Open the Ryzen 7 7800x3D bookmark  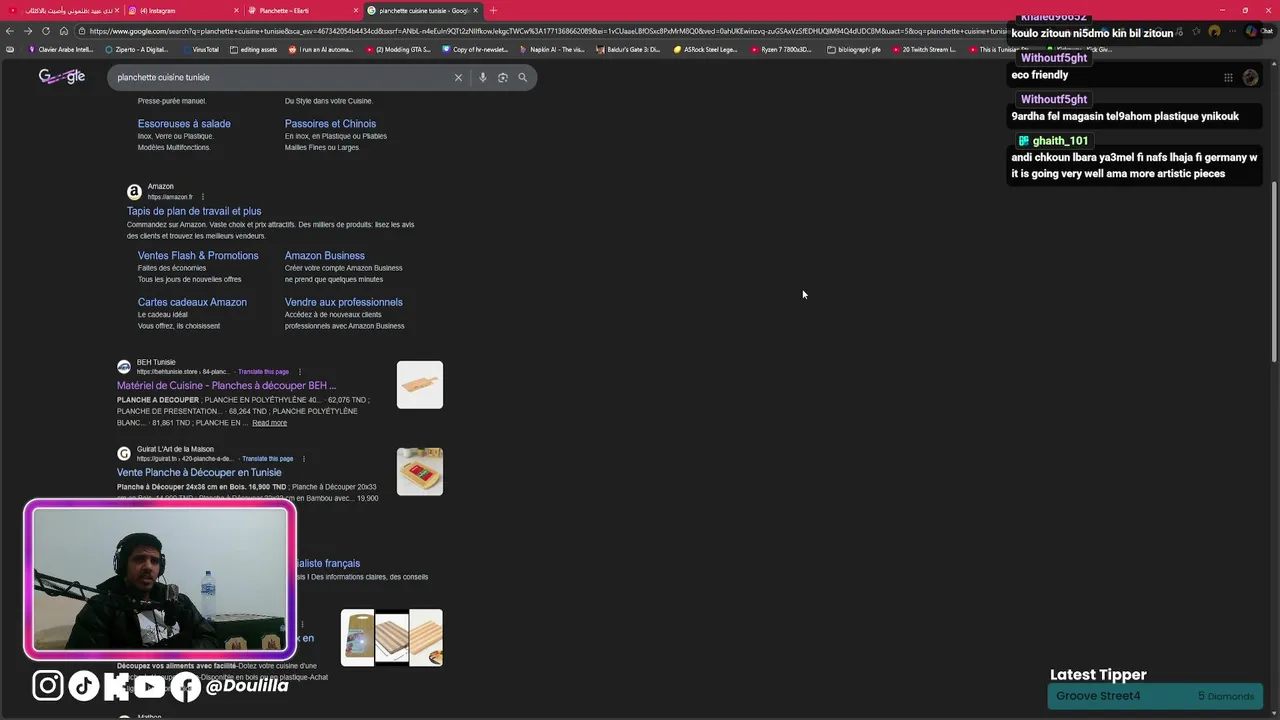pos(782,49)
